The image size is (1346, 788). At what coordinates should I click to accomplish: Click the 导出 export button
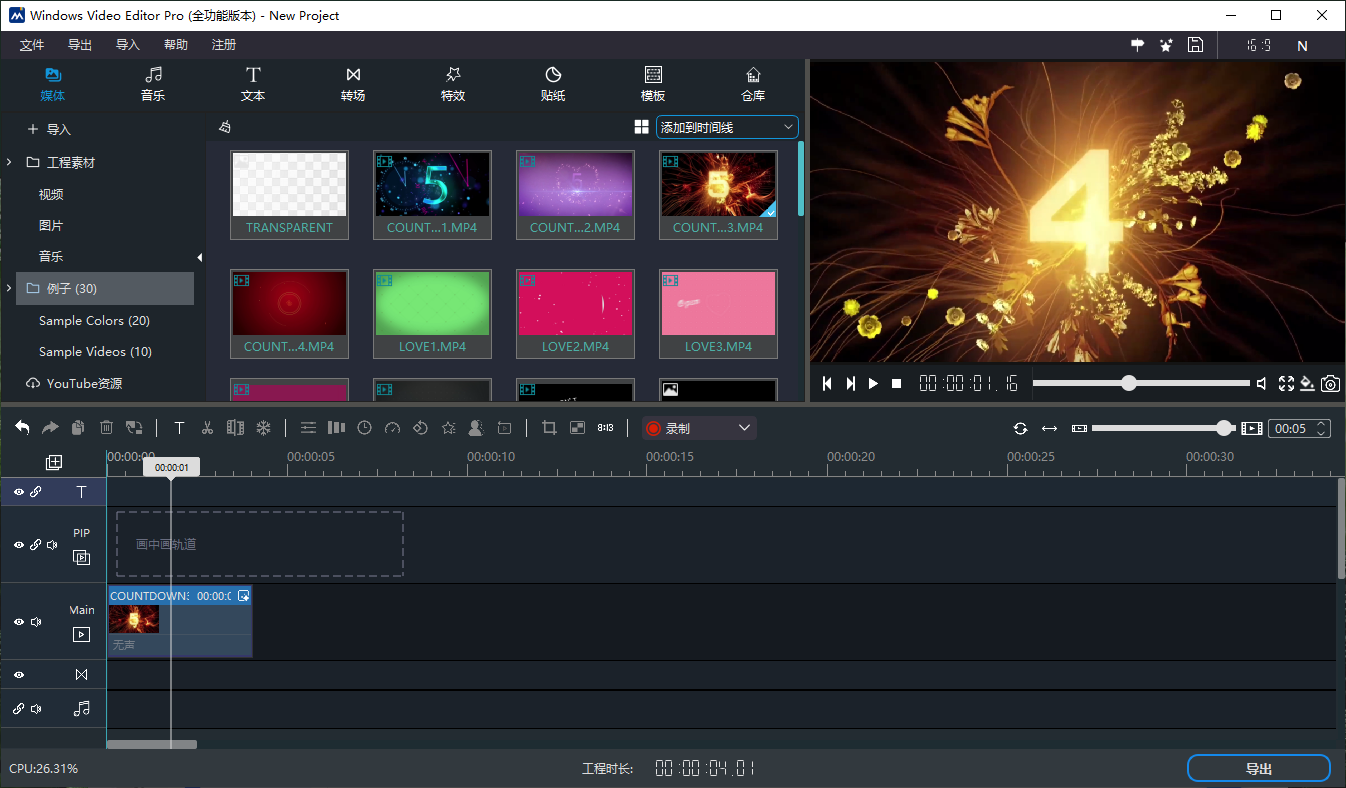pyautogui.click(x=1258, y=768)
